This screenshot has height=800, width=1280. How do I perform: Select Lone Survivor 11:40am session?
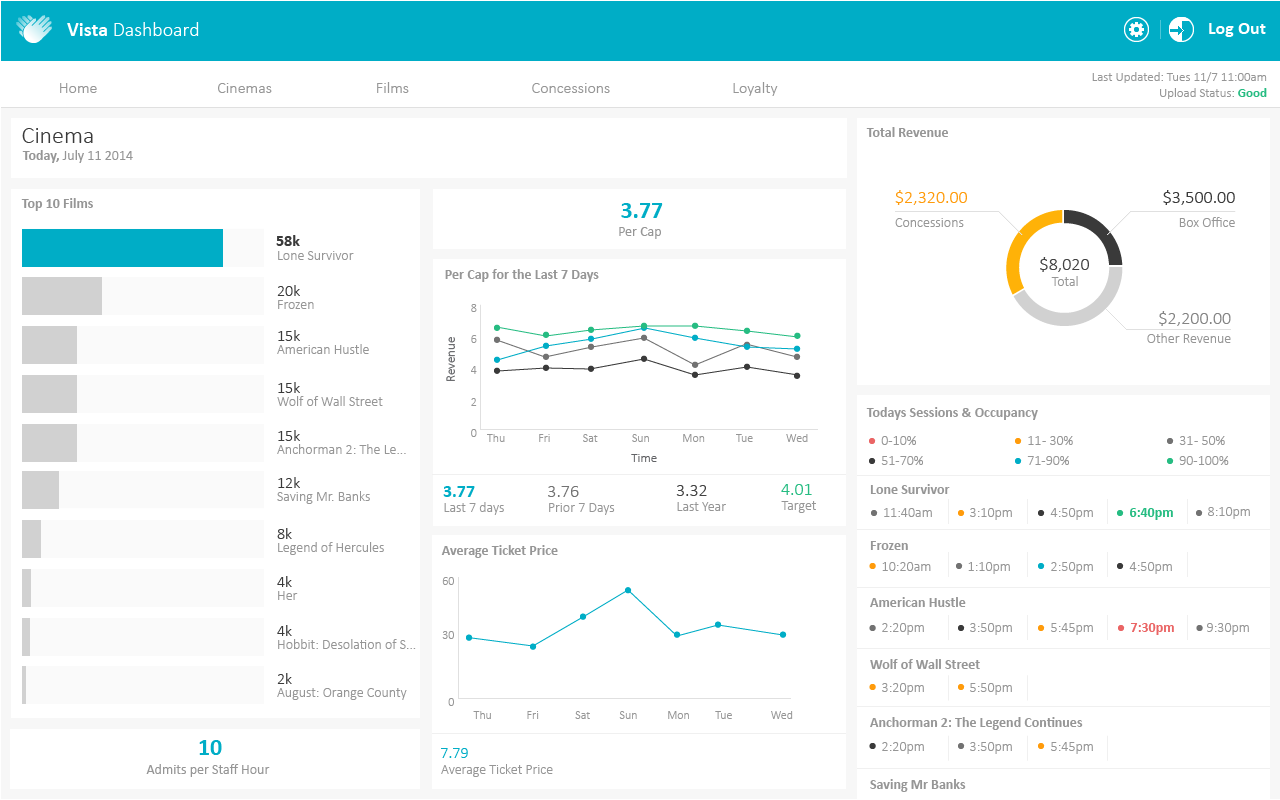pyautogui.click(x=902, y=513)
